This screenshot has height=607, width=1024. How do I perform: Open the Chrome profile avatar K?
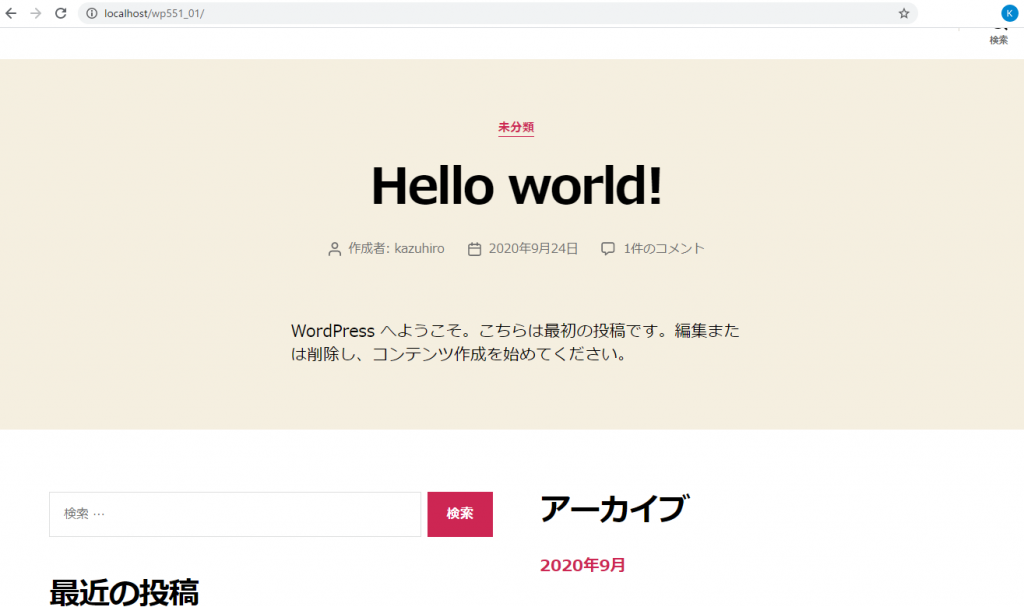(1008, 13)
